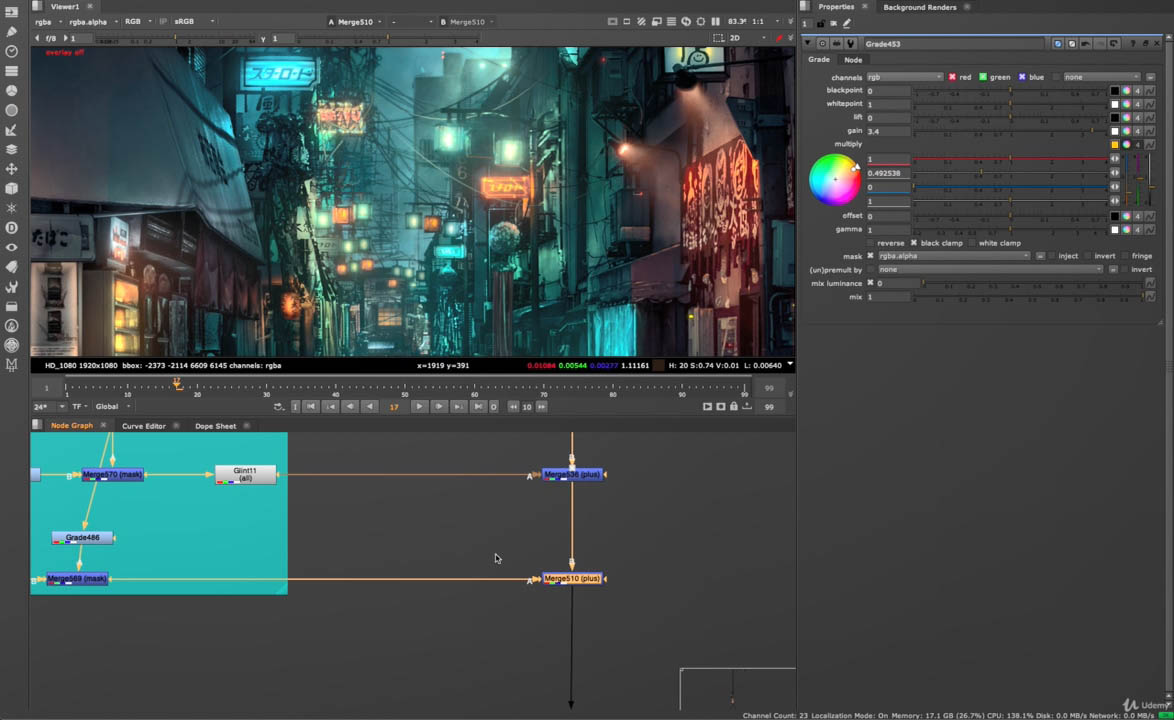Click the viewer pause icon
Image resolution: width=1174 pixels, height=720 pixels.
pyautogui.click(x=716, y=22)
